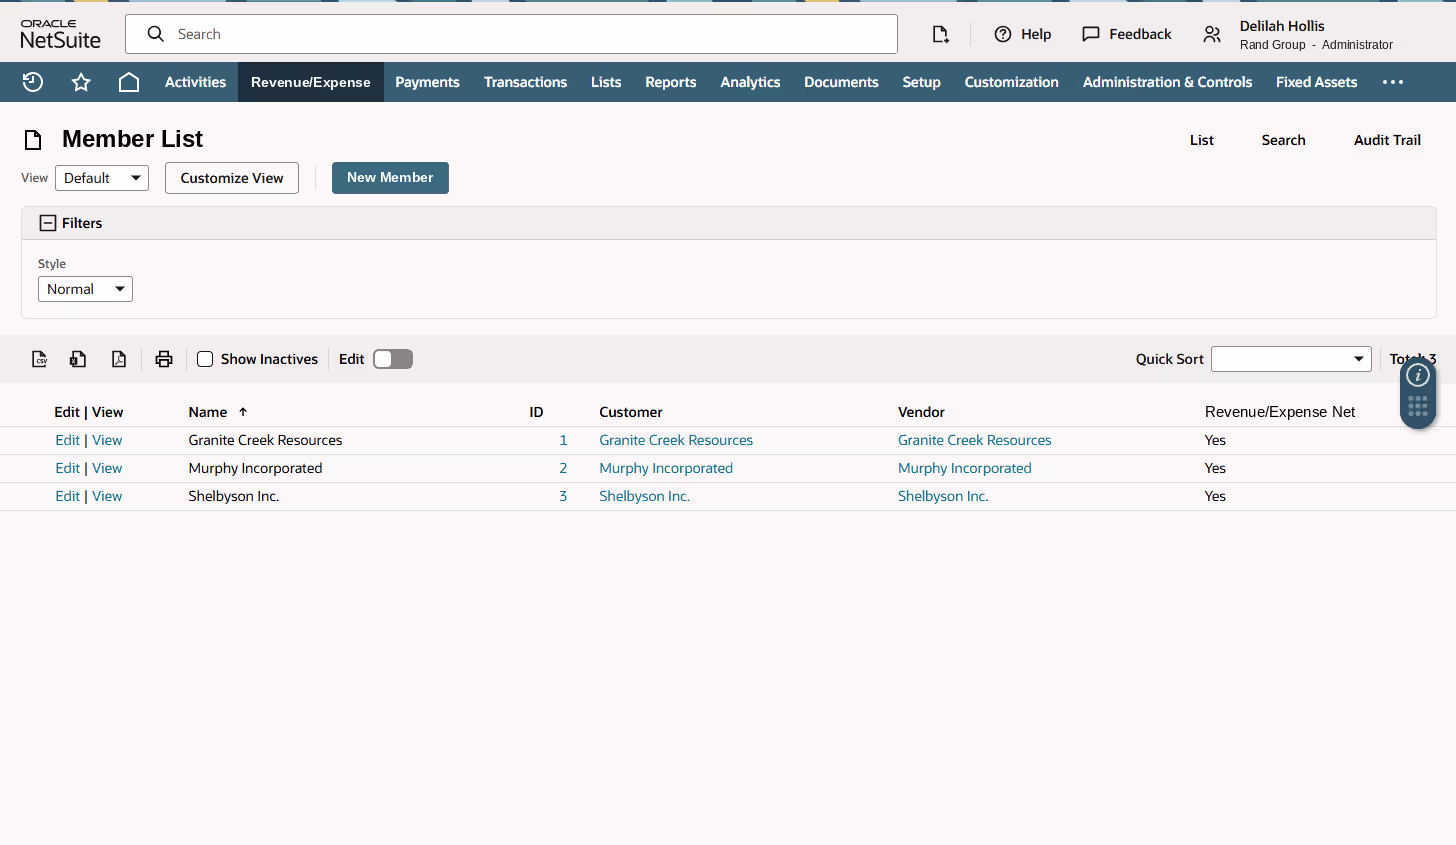Export the list to CSV

(x=40, y=359)
